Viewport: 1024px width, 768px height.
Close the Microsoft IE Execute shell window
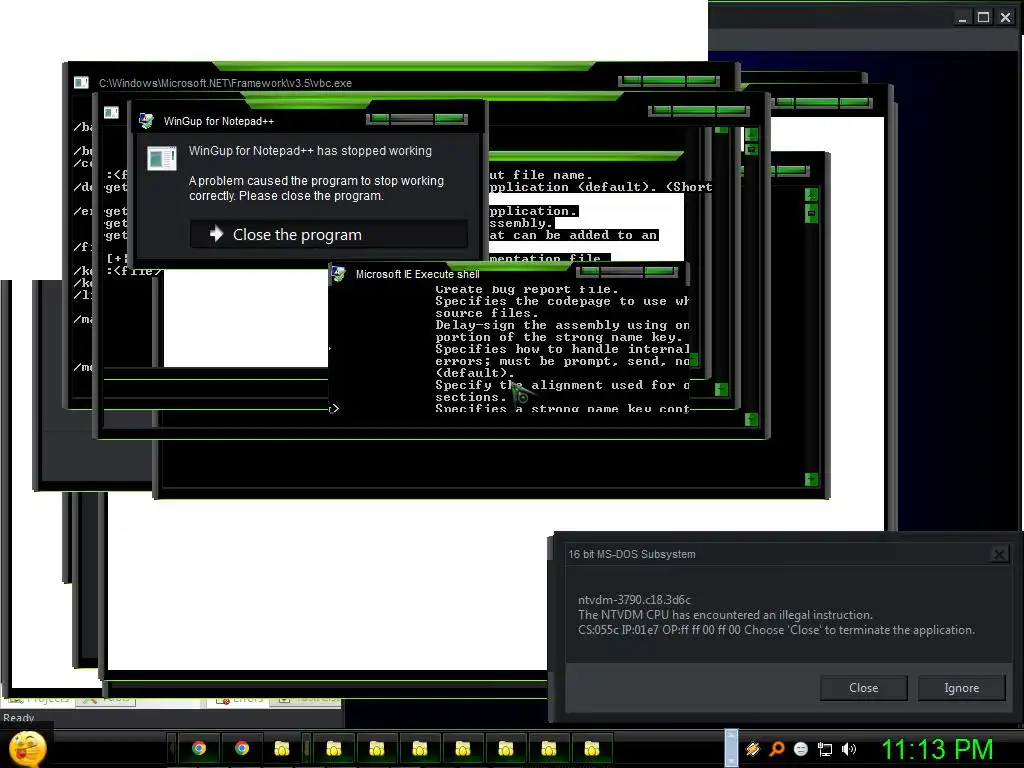[660, 271]
